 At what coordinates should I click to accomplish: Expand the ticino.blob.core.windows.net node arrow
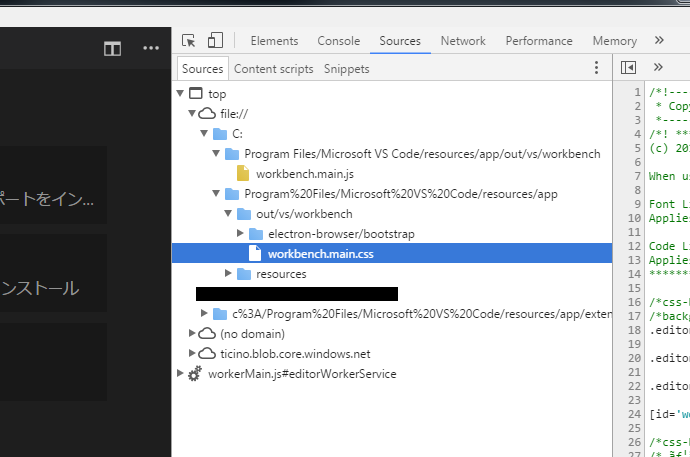coord(192,353)
